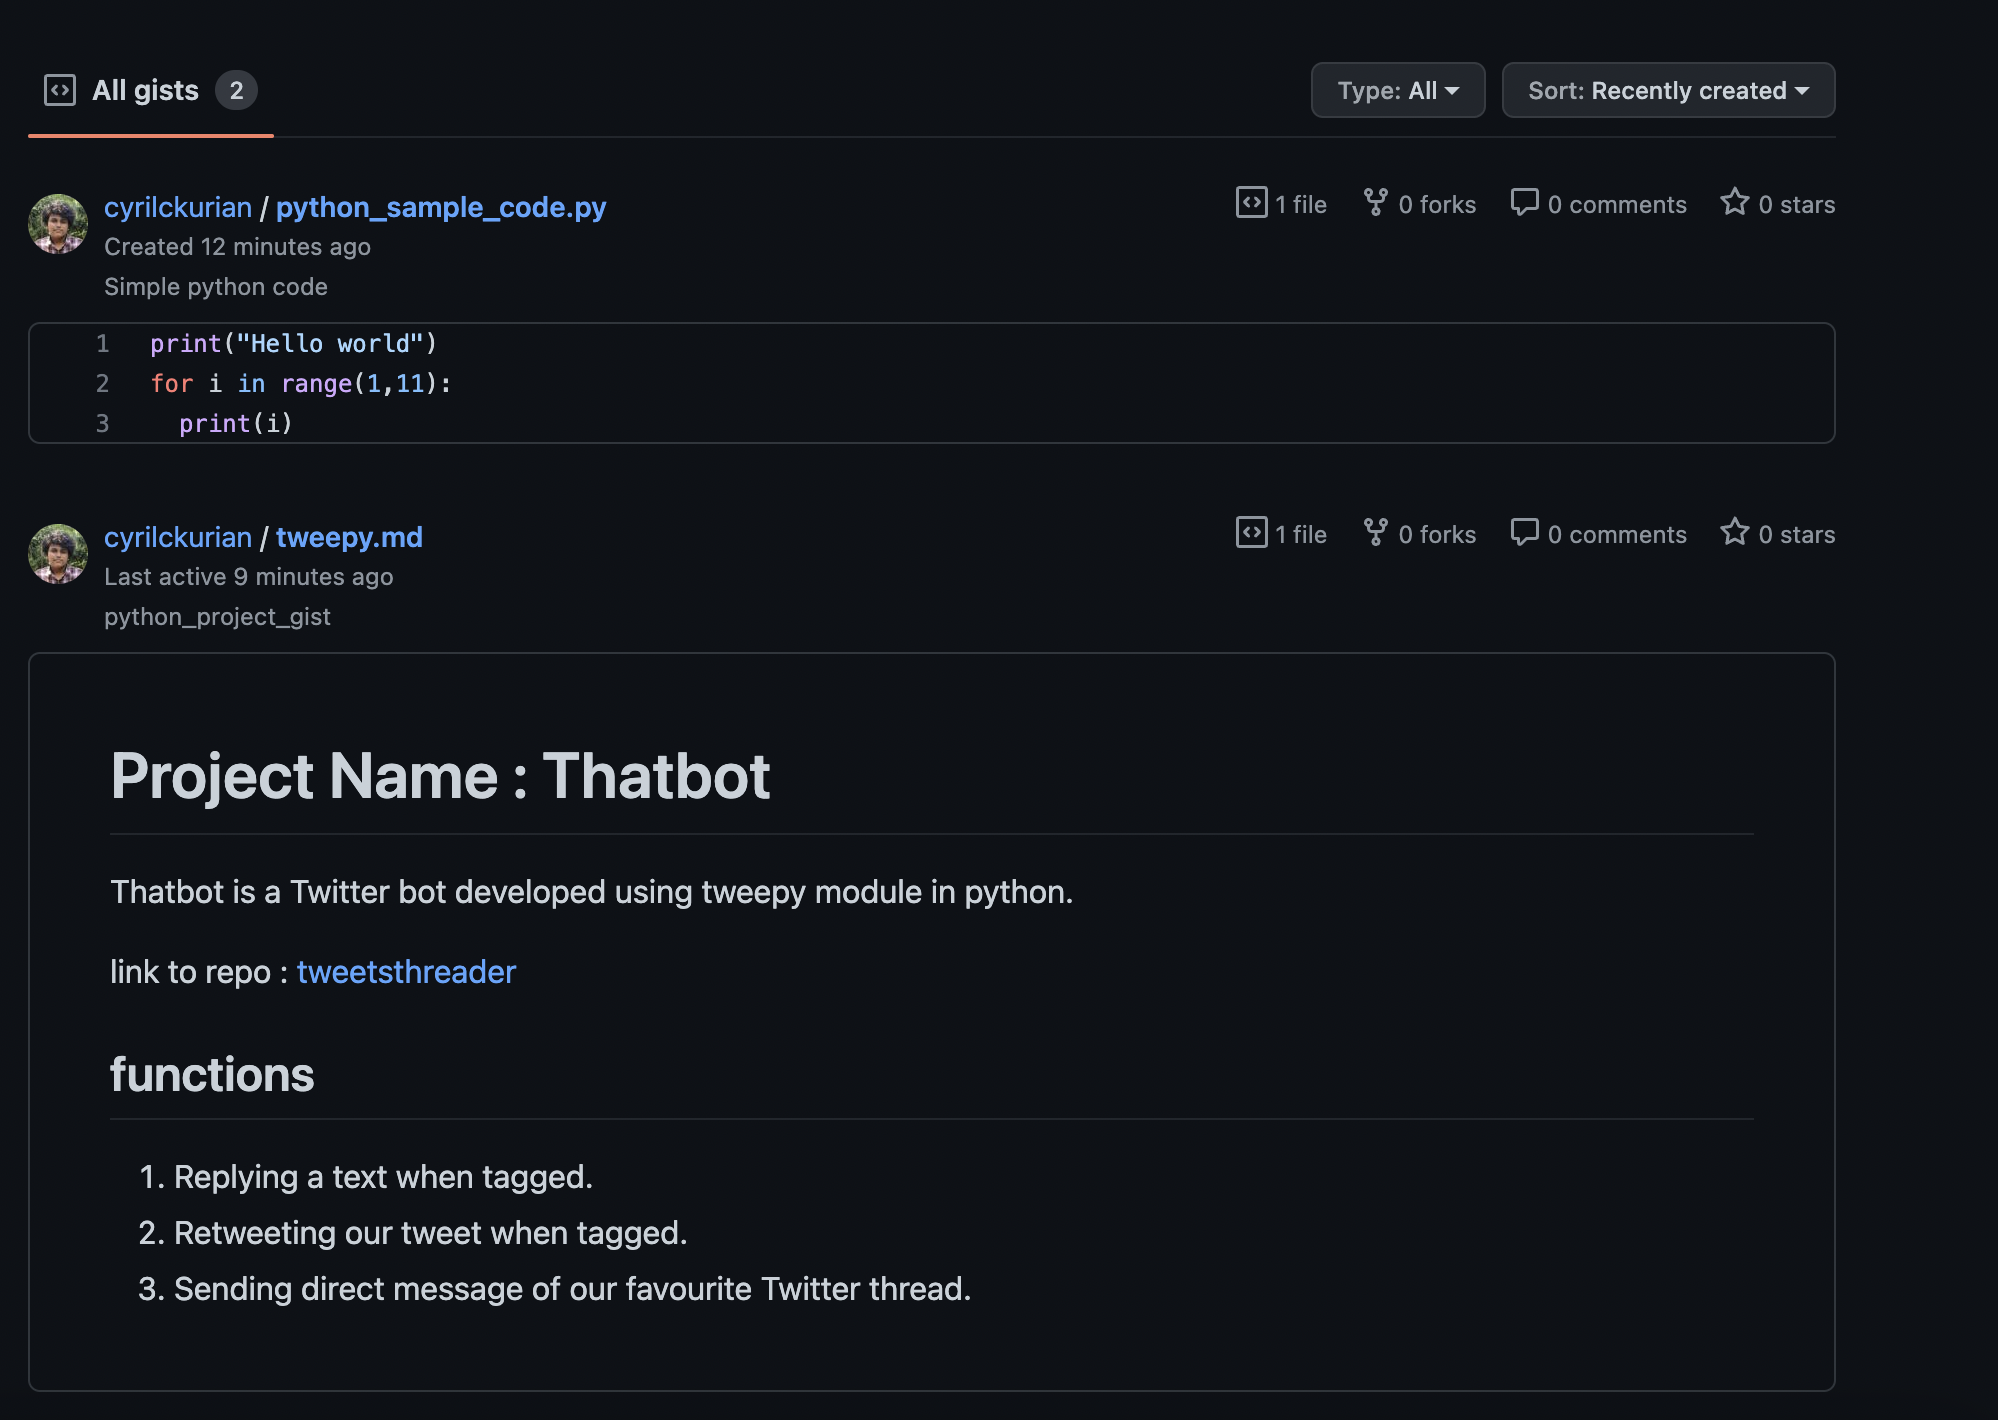Screen dimensions: 1998x1420
Task: Click file code icon on python_sample_code.py gist
Action: point(1251,203)
